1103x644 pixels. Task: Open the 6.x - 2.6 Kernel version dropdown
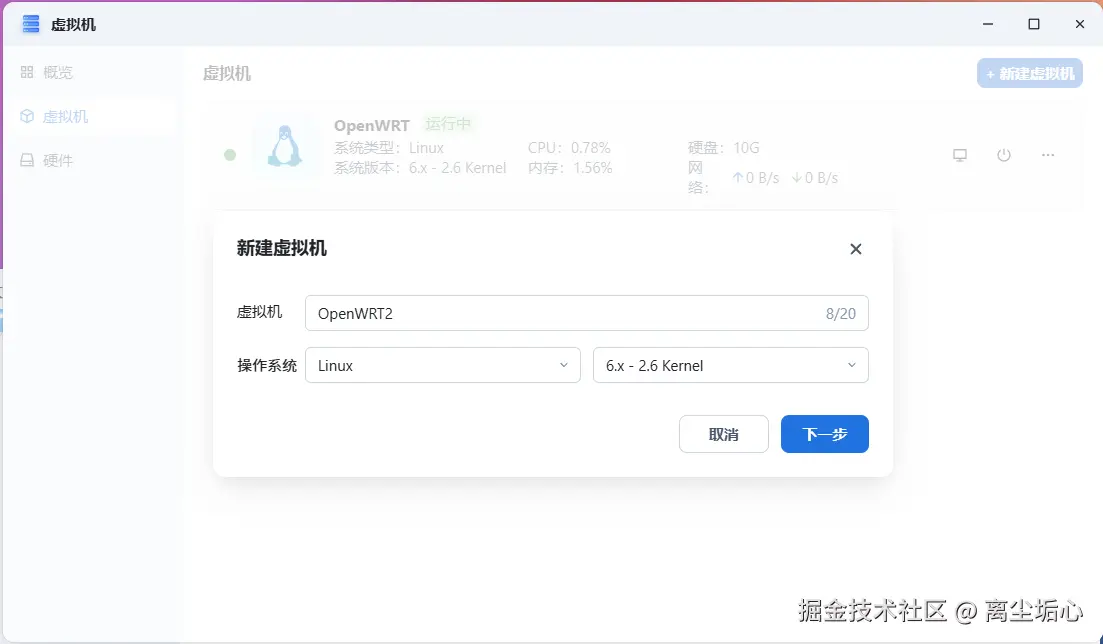pos(731,365)
